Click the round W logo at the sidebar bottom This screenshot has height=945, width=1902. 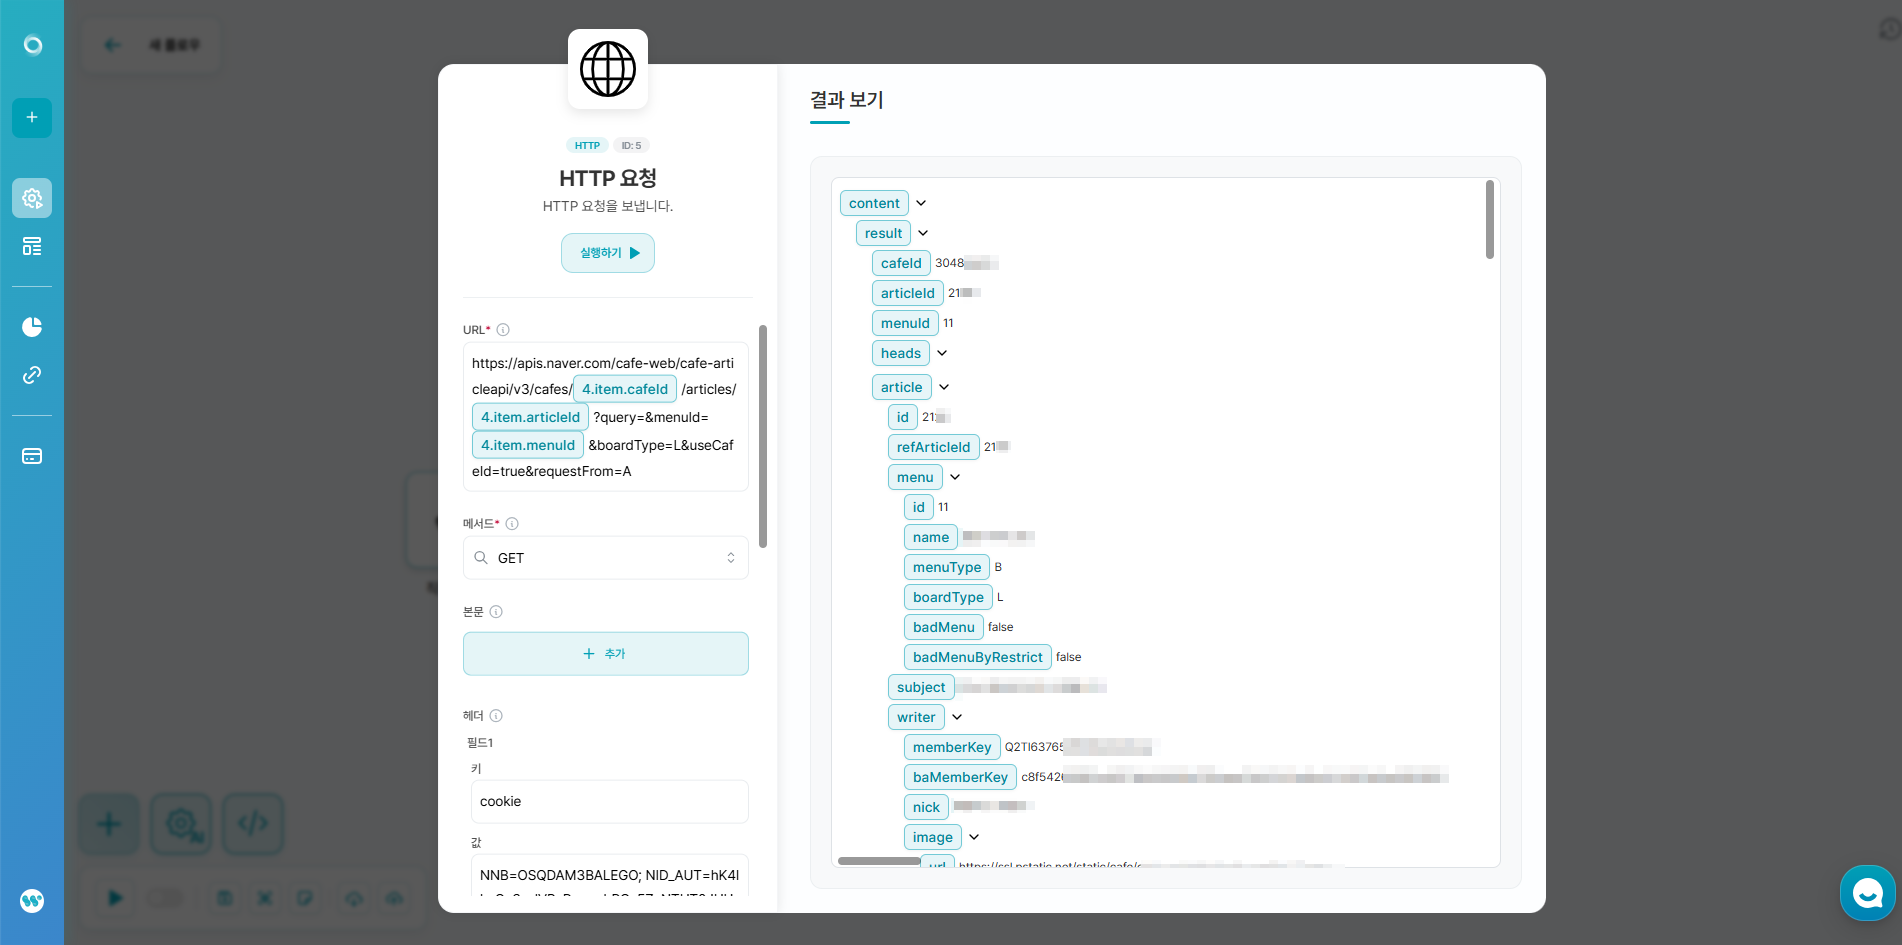point(32,901)
